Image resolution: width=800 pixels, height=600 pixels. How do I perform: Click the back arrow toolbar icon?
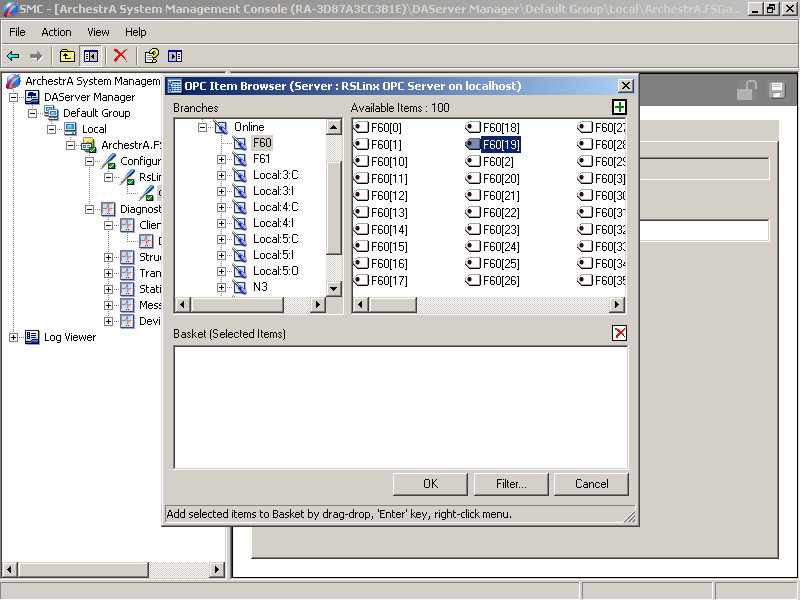click(13, 56)
